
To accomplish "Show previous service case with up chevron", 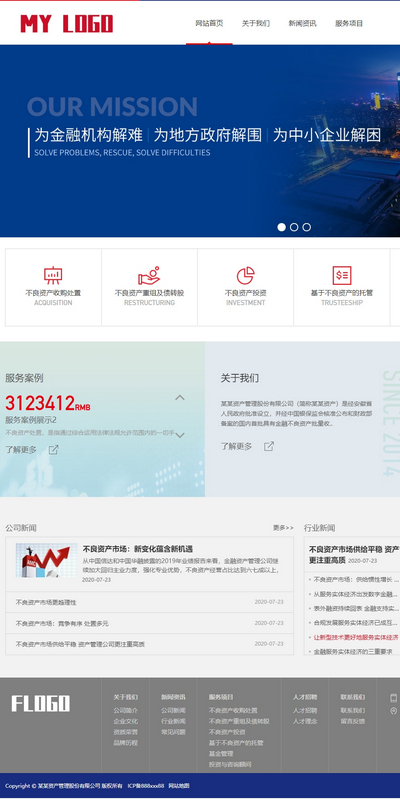I will coord(180,398).
